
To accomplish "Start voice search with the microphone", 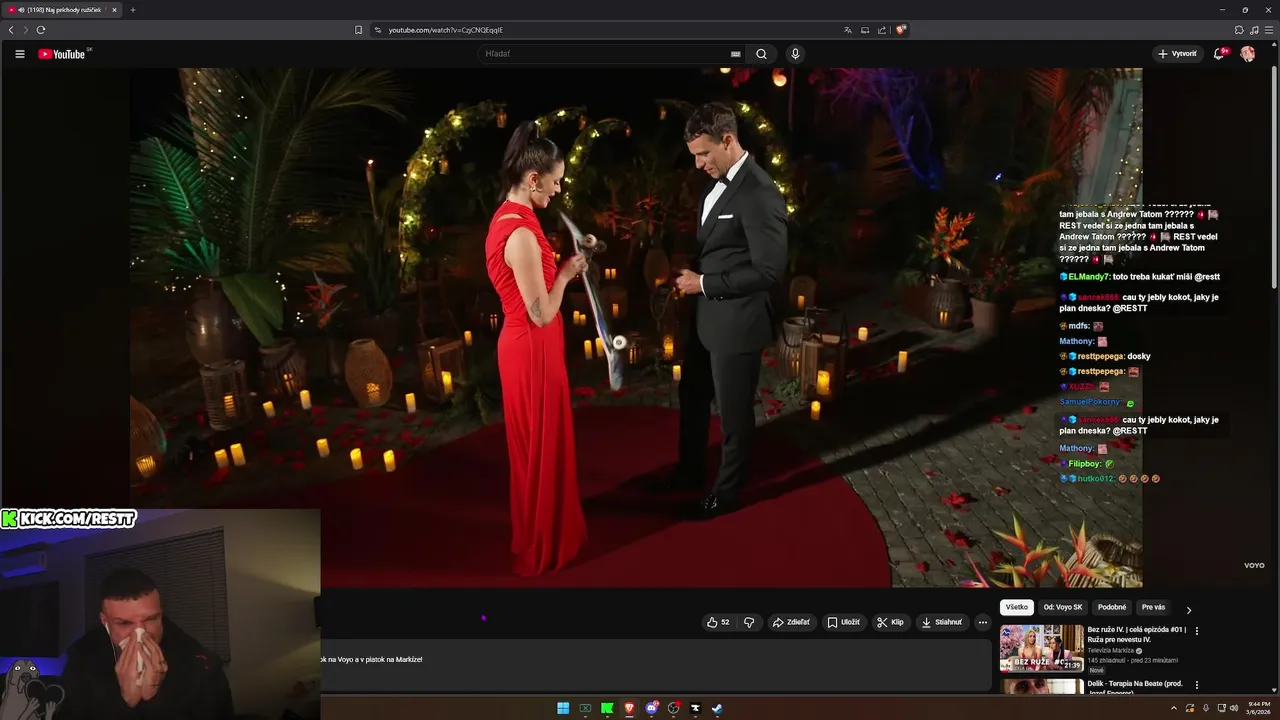I will [795, 54].
